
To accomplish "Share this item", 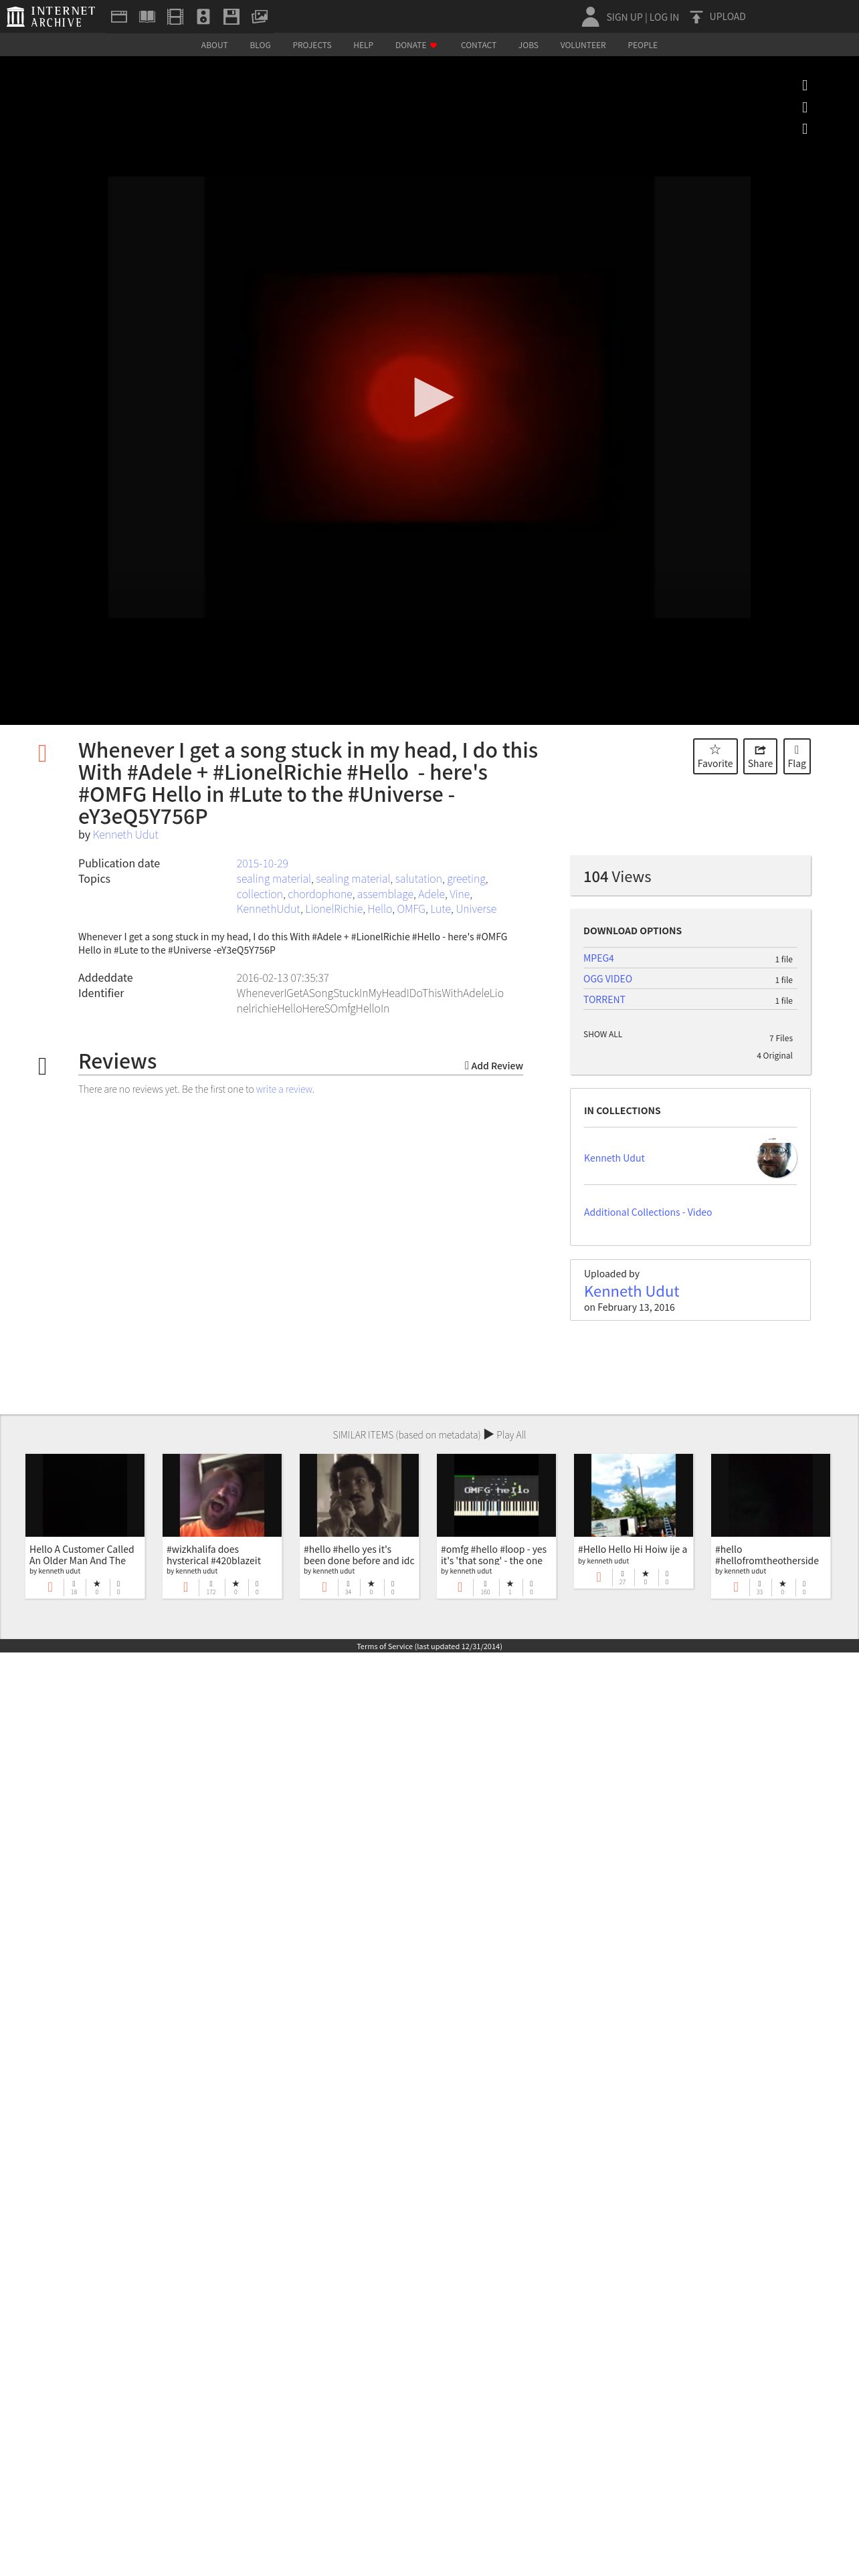I will [x=760, y=756].
